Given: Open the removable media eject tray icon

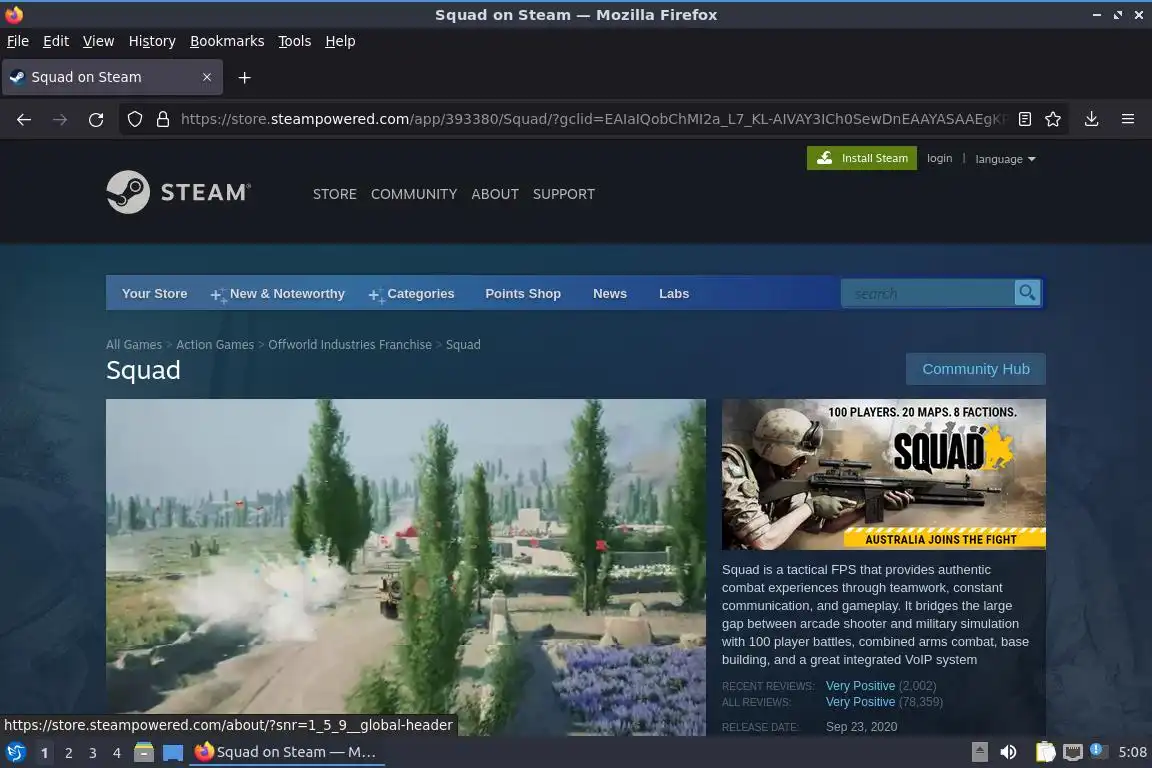Looking at the screenshot, I should coord(979,752).
